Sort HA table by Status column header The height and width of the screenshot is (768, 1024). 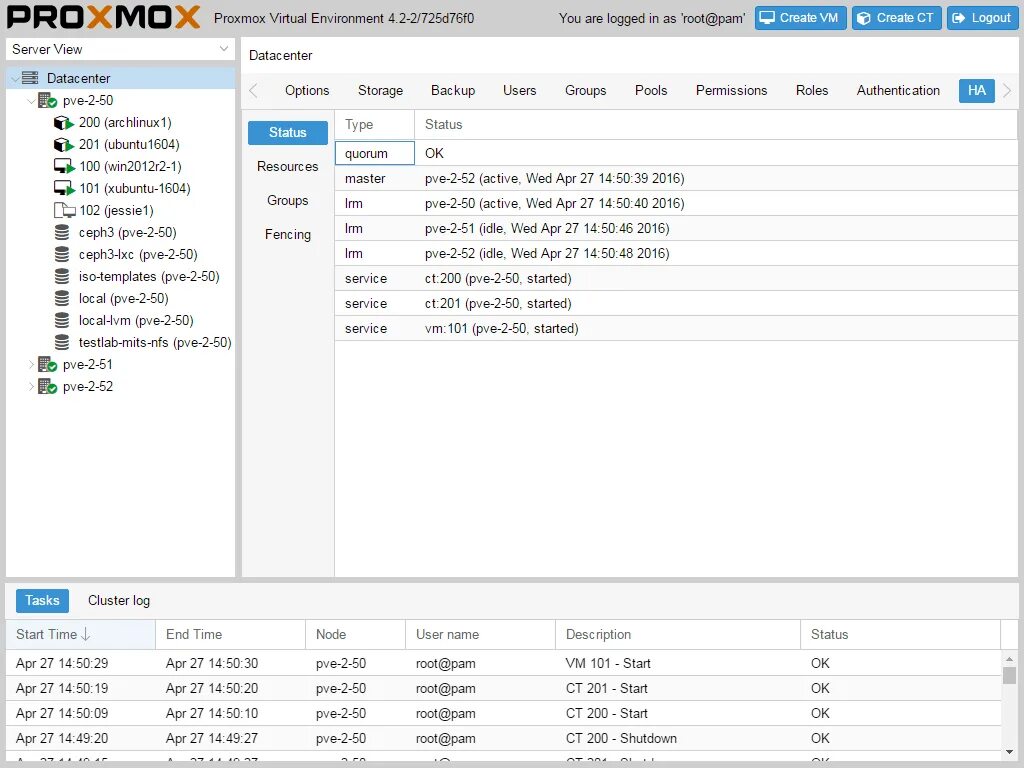click(x=716, y=125)
